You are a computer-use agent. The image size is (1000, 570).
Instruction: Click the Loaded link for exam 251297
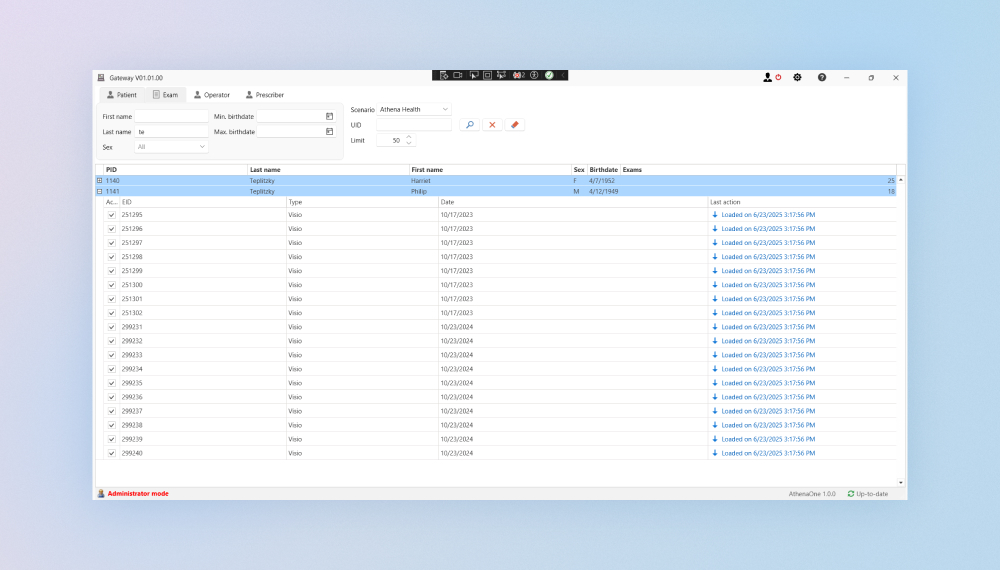[x=768, y=243]
